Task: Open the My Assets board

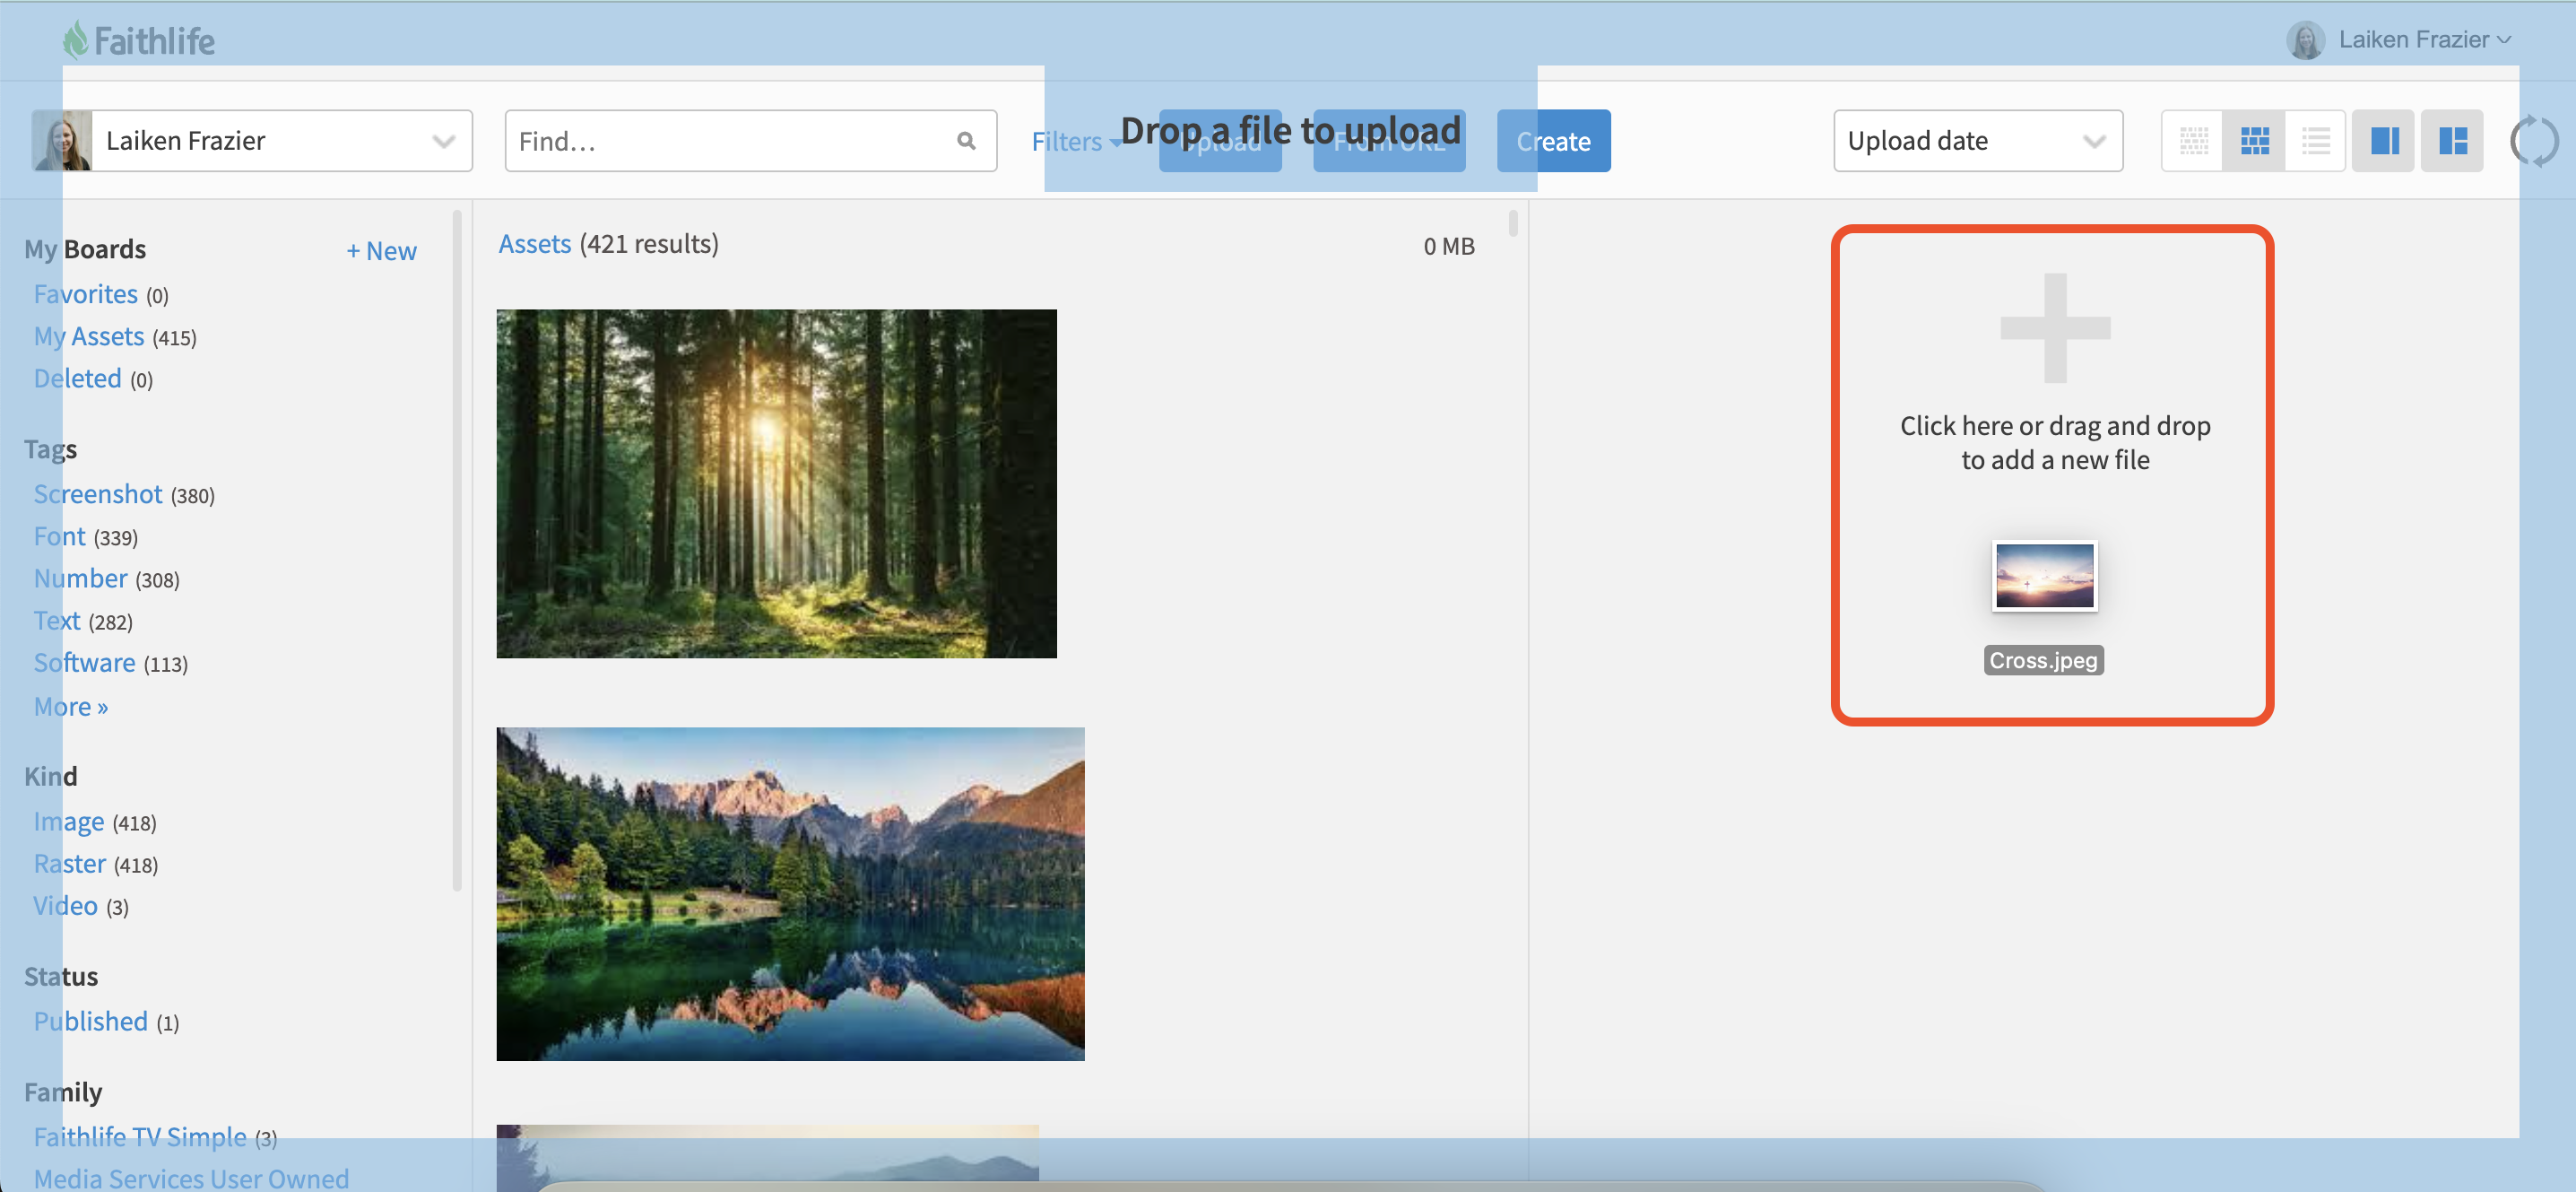Action: (89, 336)
